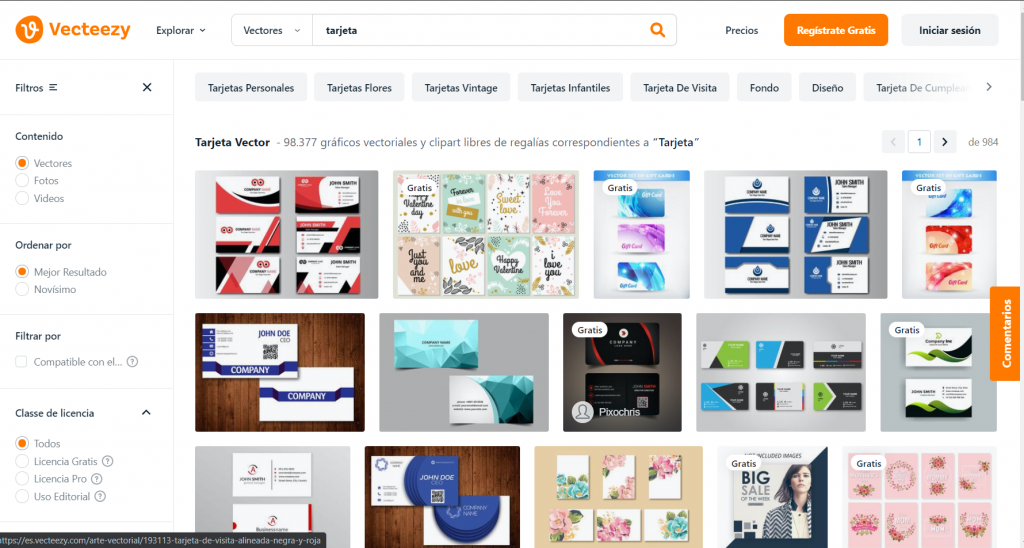Screen dimensions: 1024x548
Task: Open the Explorar dropdown menu
Action: coord(181,30)
